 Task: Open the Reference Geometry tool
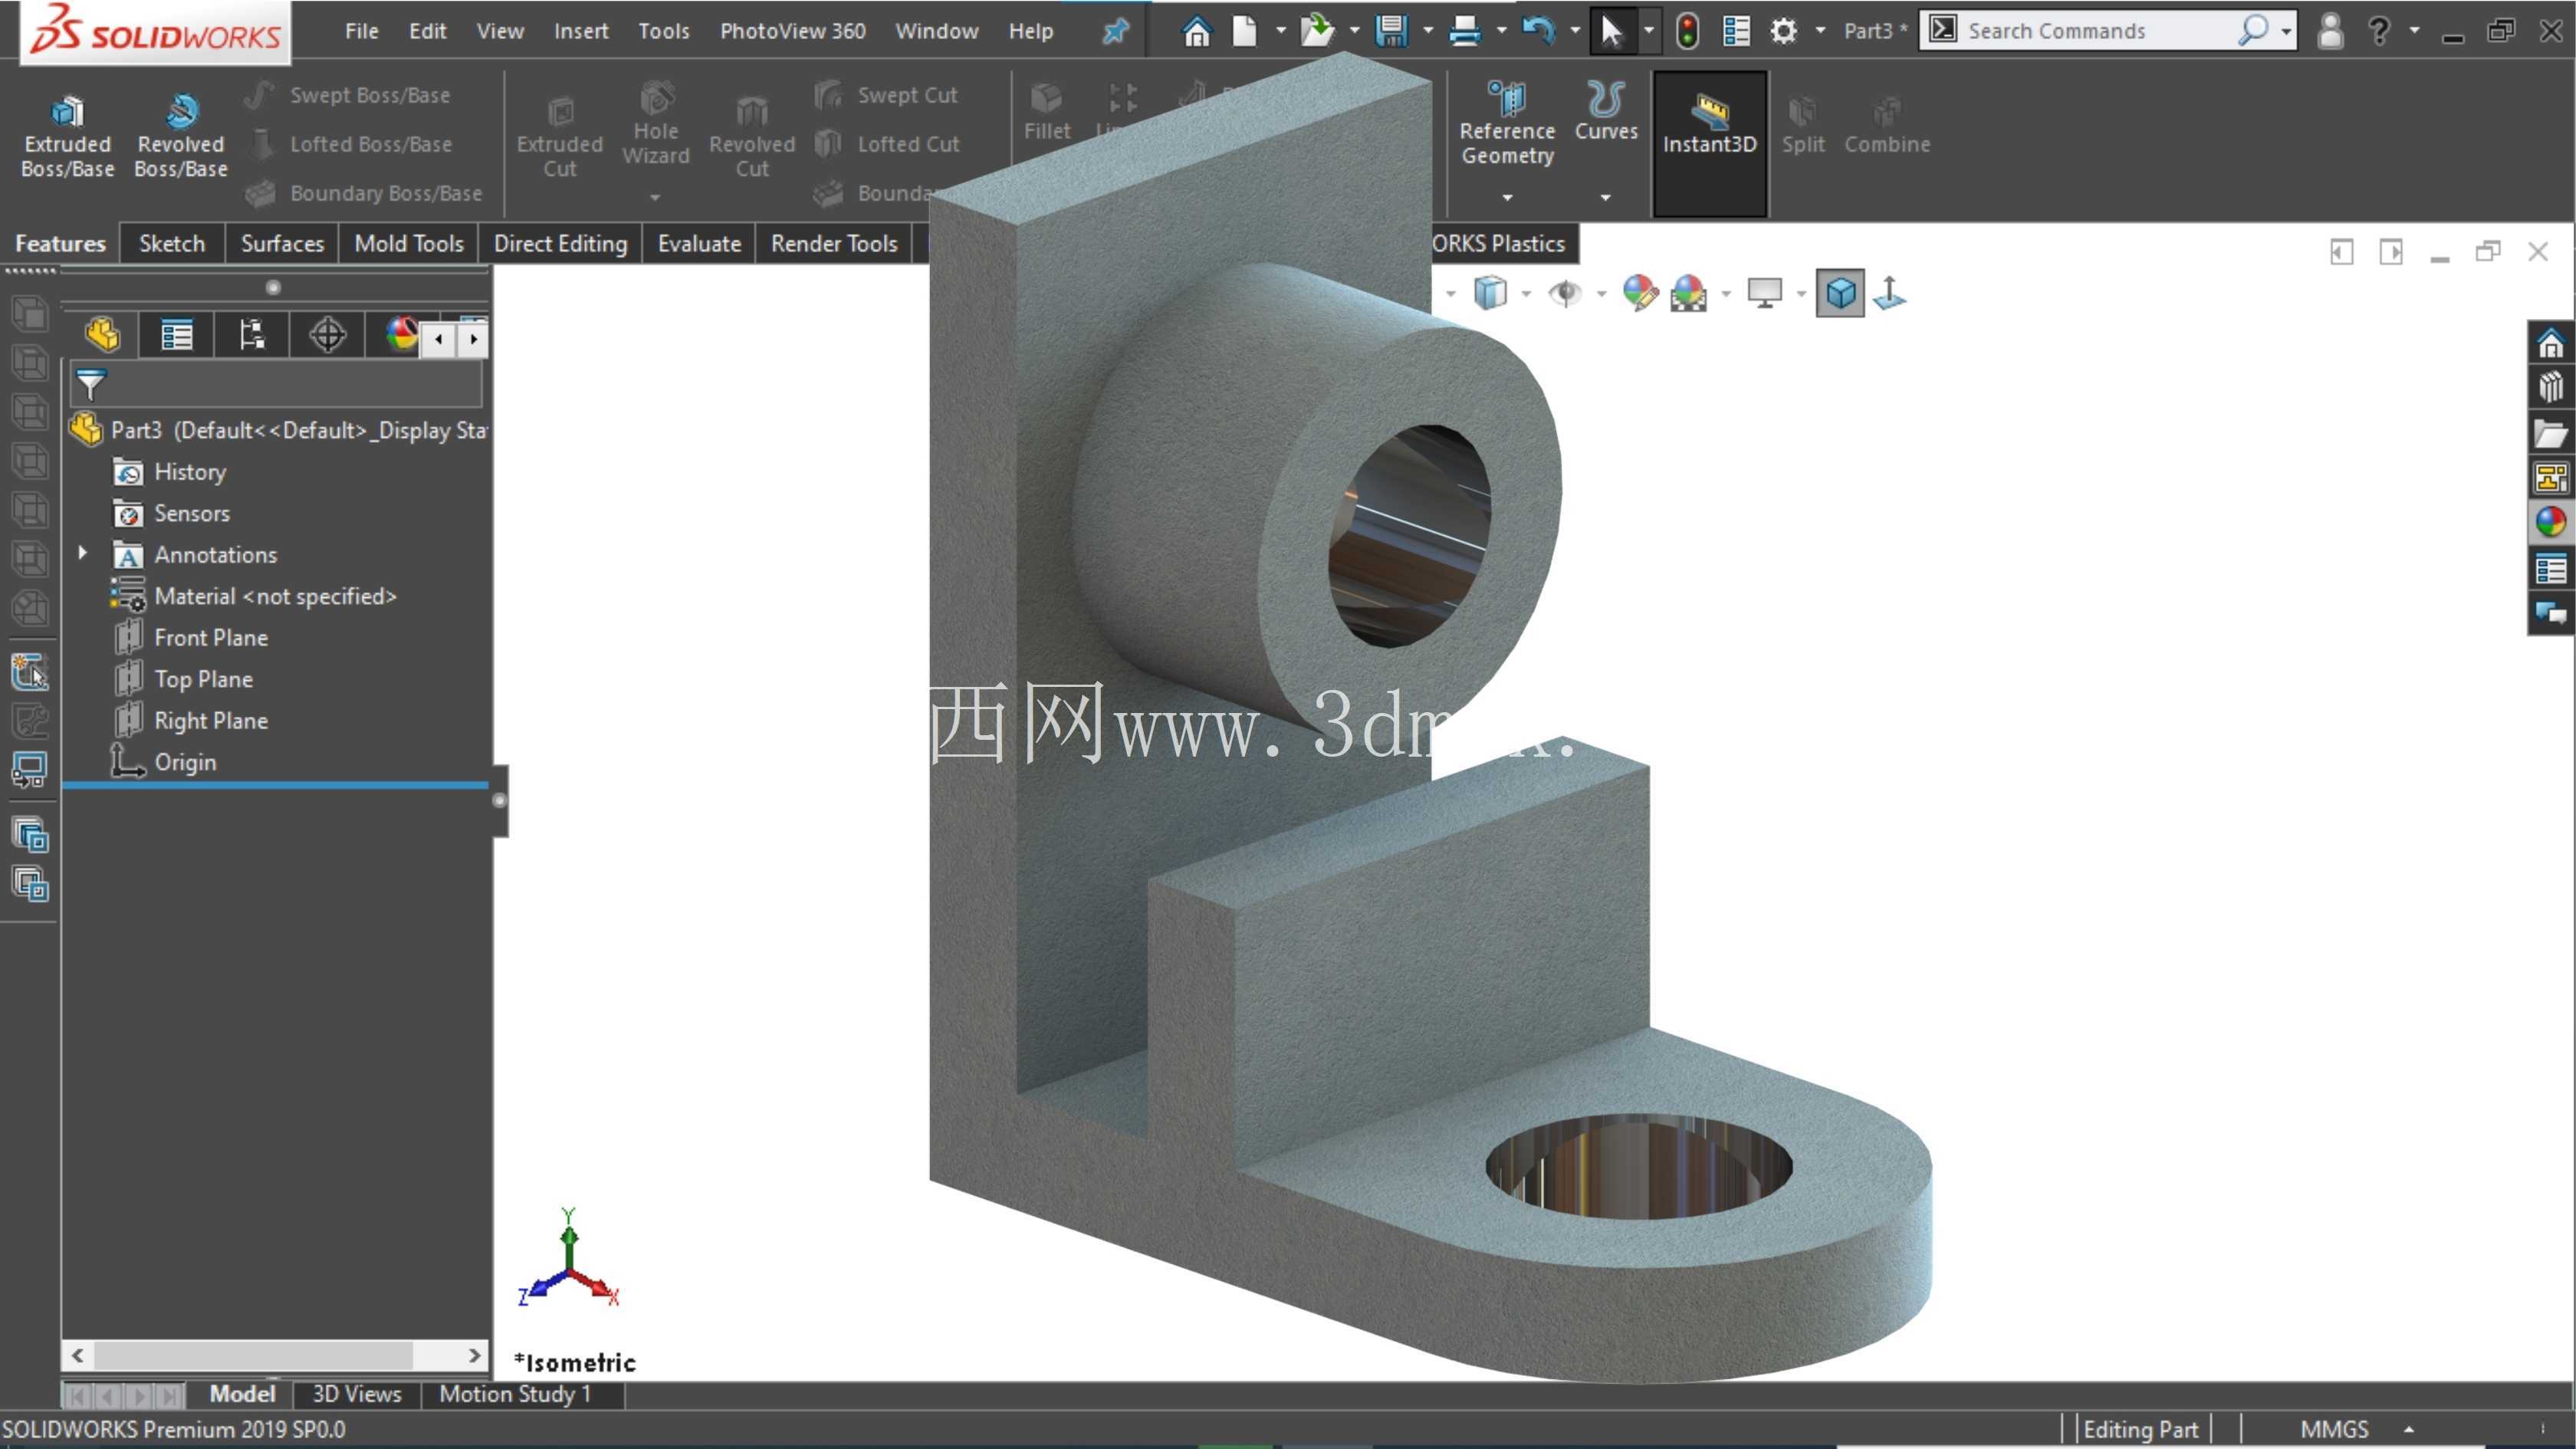[x=1507, y=124]
